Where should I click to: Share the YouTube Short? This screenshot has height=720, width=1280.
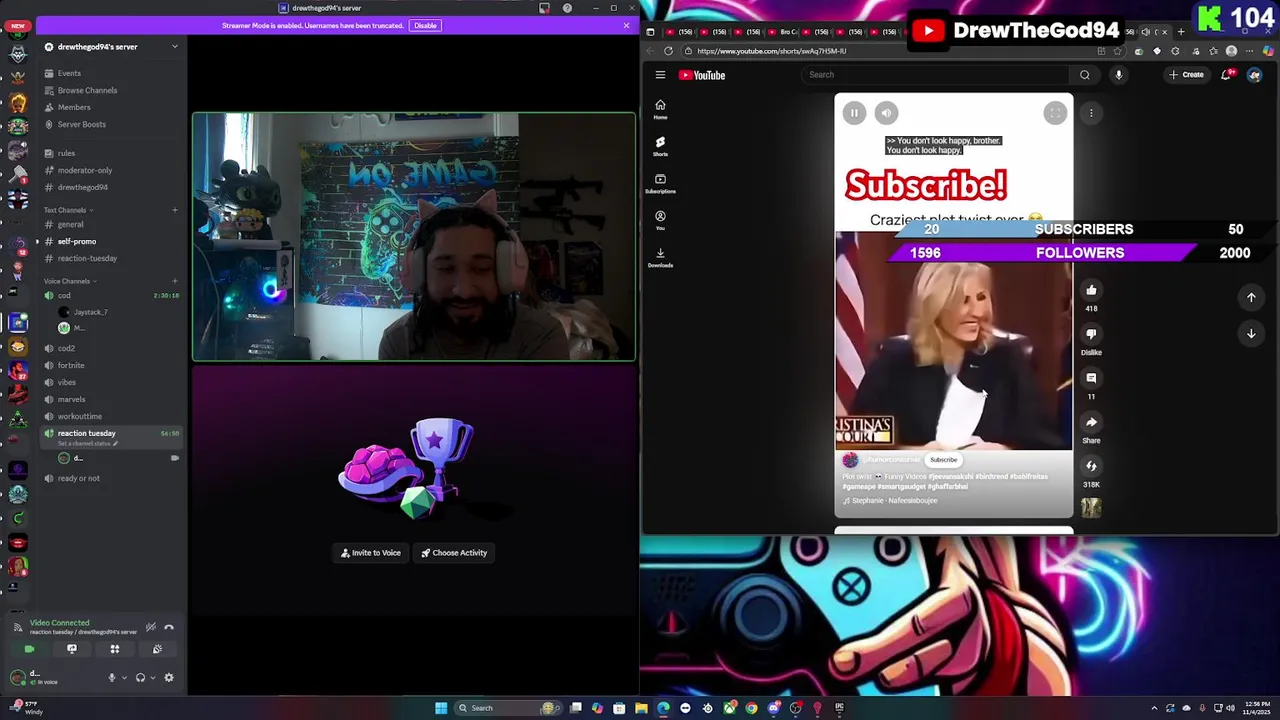click(x=1091, y=422)
